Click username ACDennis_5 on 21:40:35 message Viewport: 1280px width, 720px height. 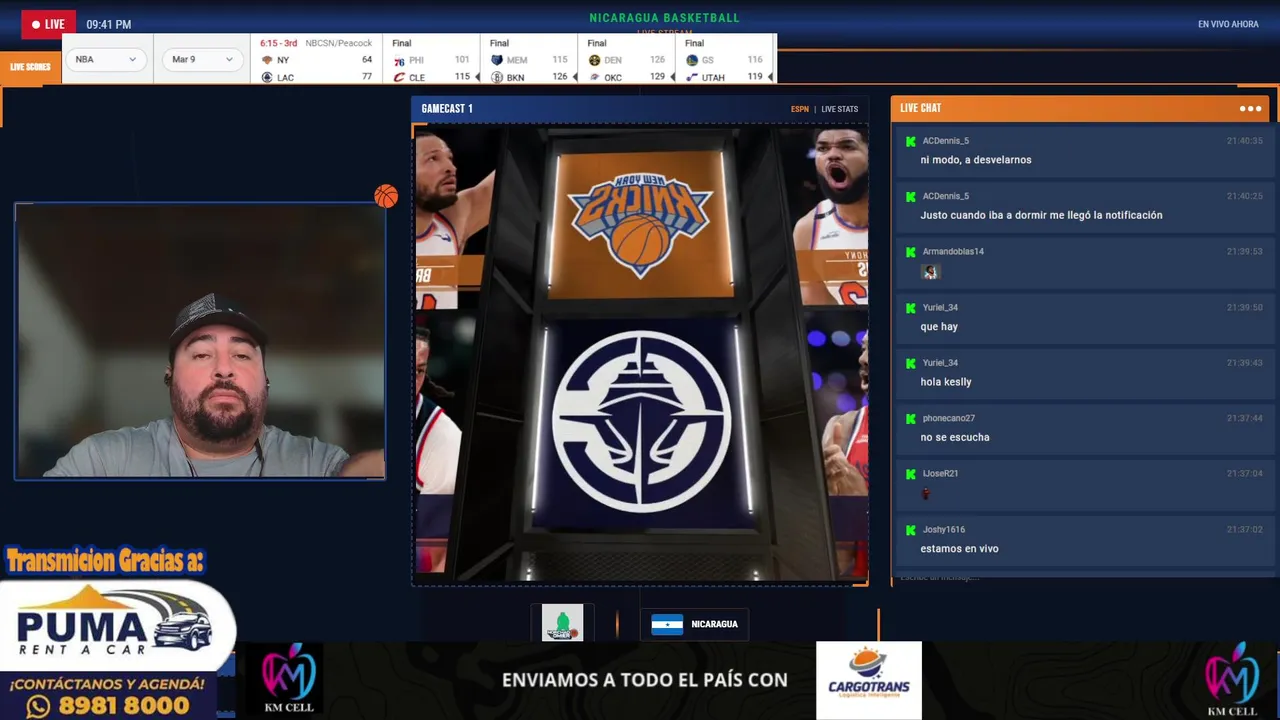[x=946, y=141]
